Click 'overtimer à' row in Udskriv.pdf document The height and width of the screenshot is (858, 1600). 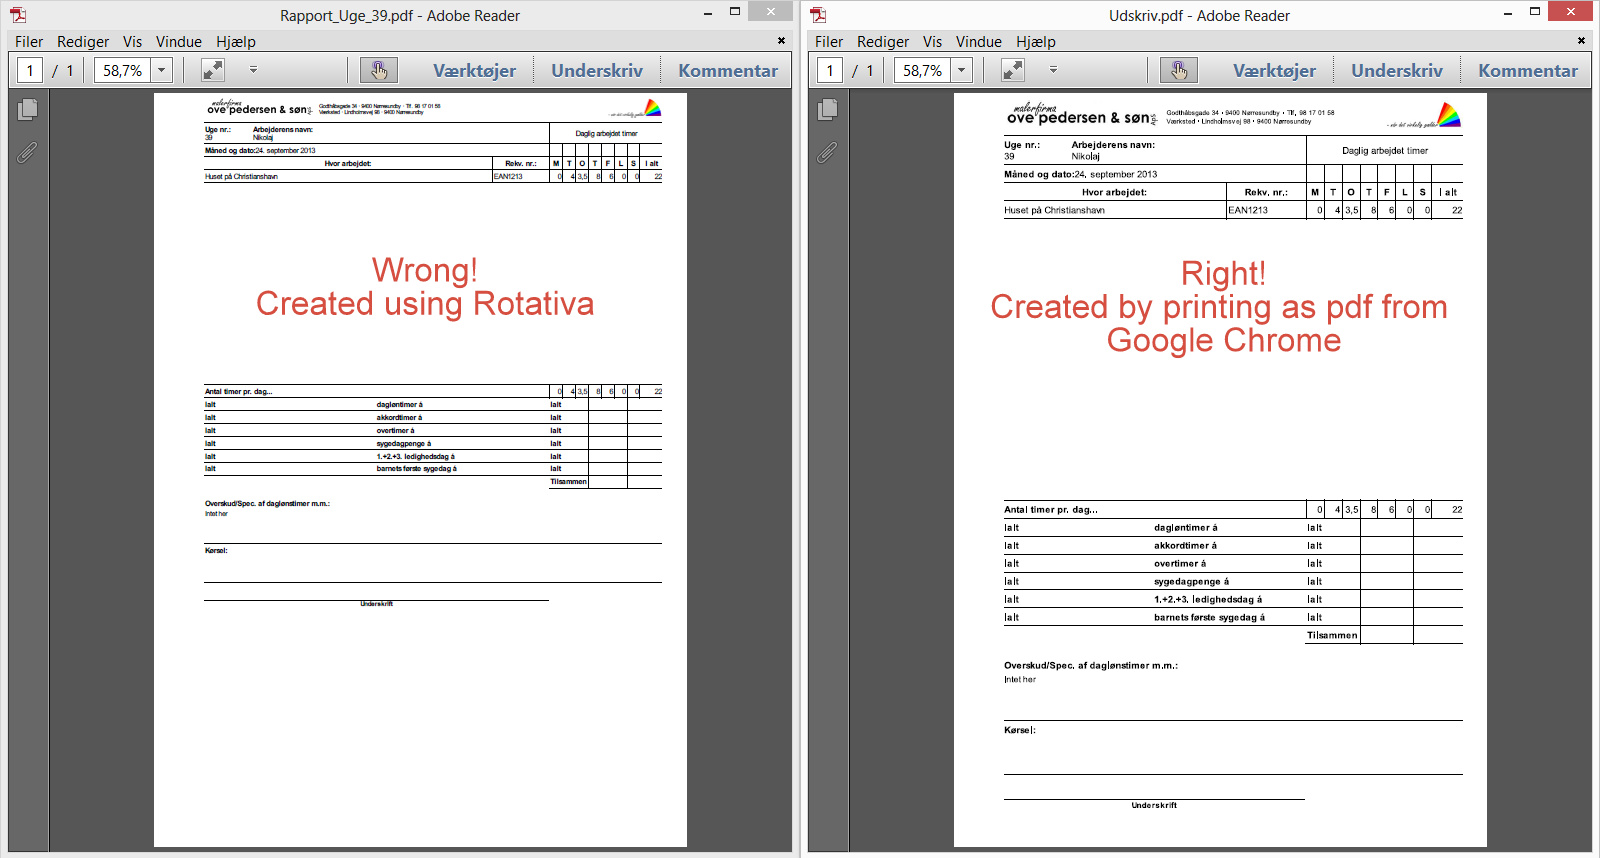tap(1233, 564)
